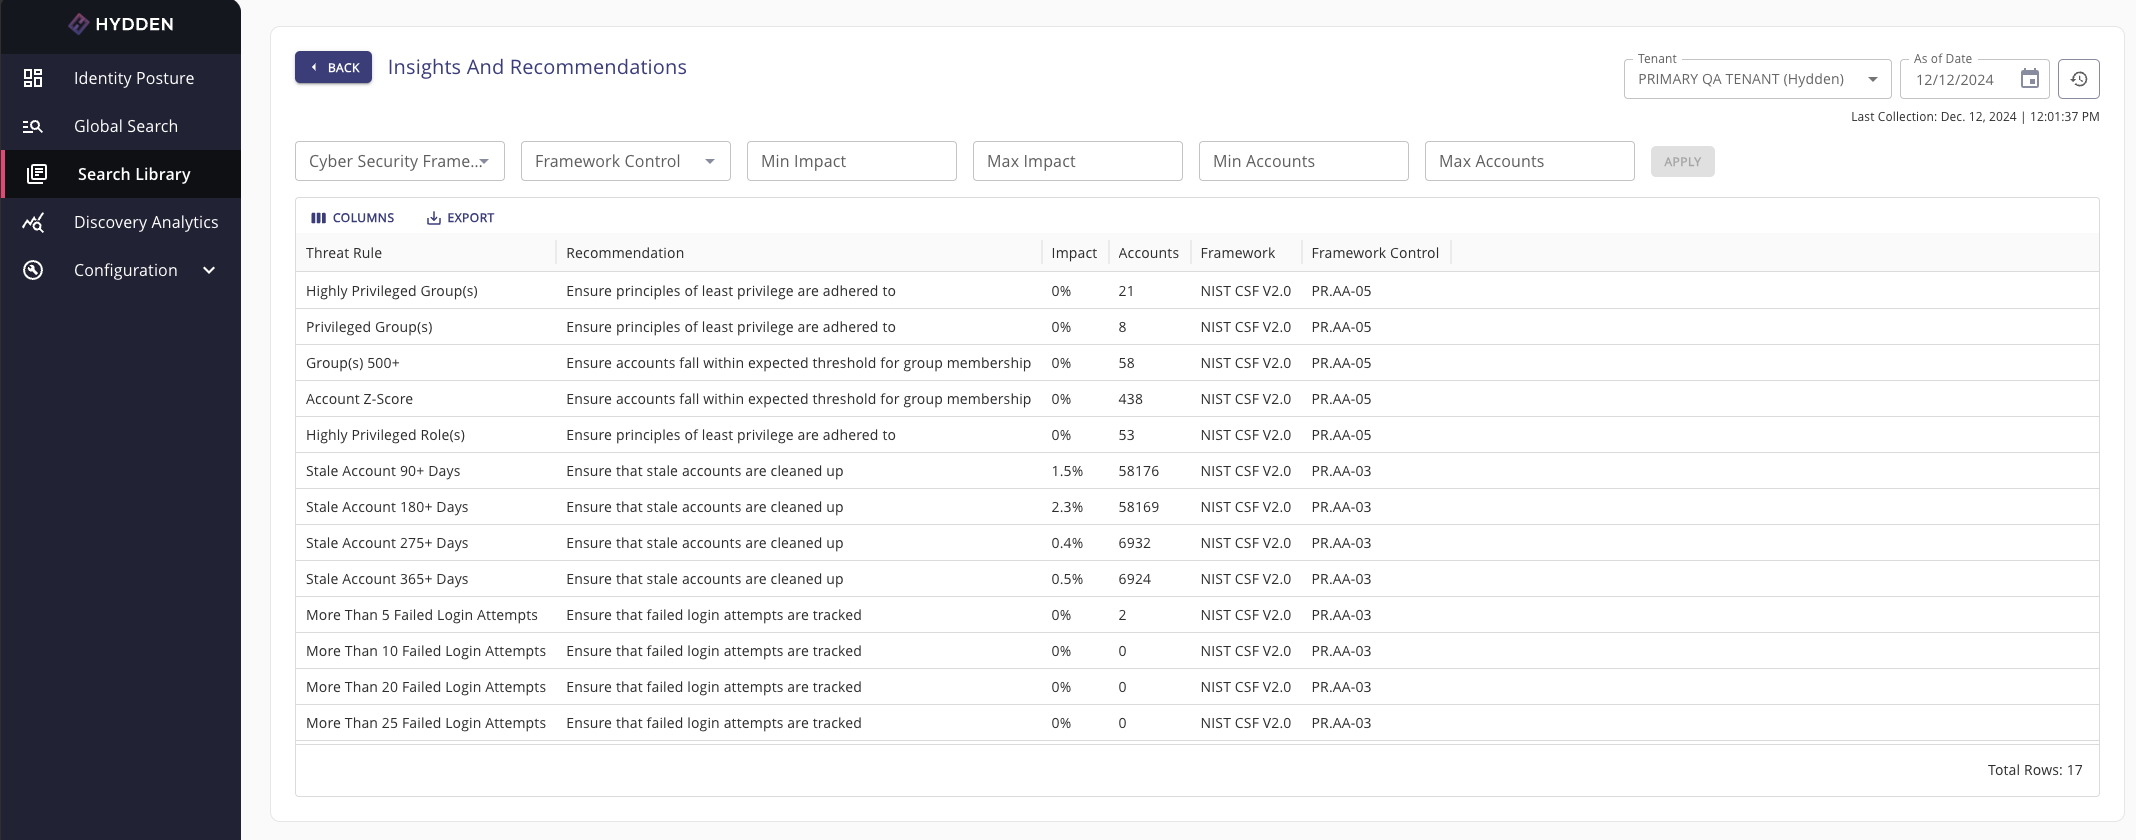Select the Account Z-Score threat rule

tap(359, 399)
